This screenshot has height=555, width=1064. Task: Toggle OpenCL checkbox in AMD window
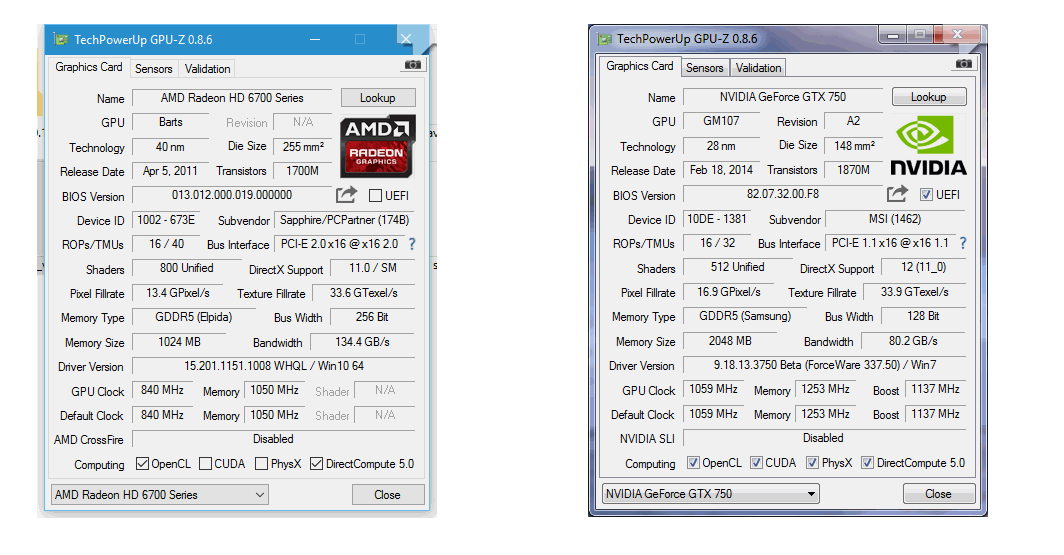point(142,463)
